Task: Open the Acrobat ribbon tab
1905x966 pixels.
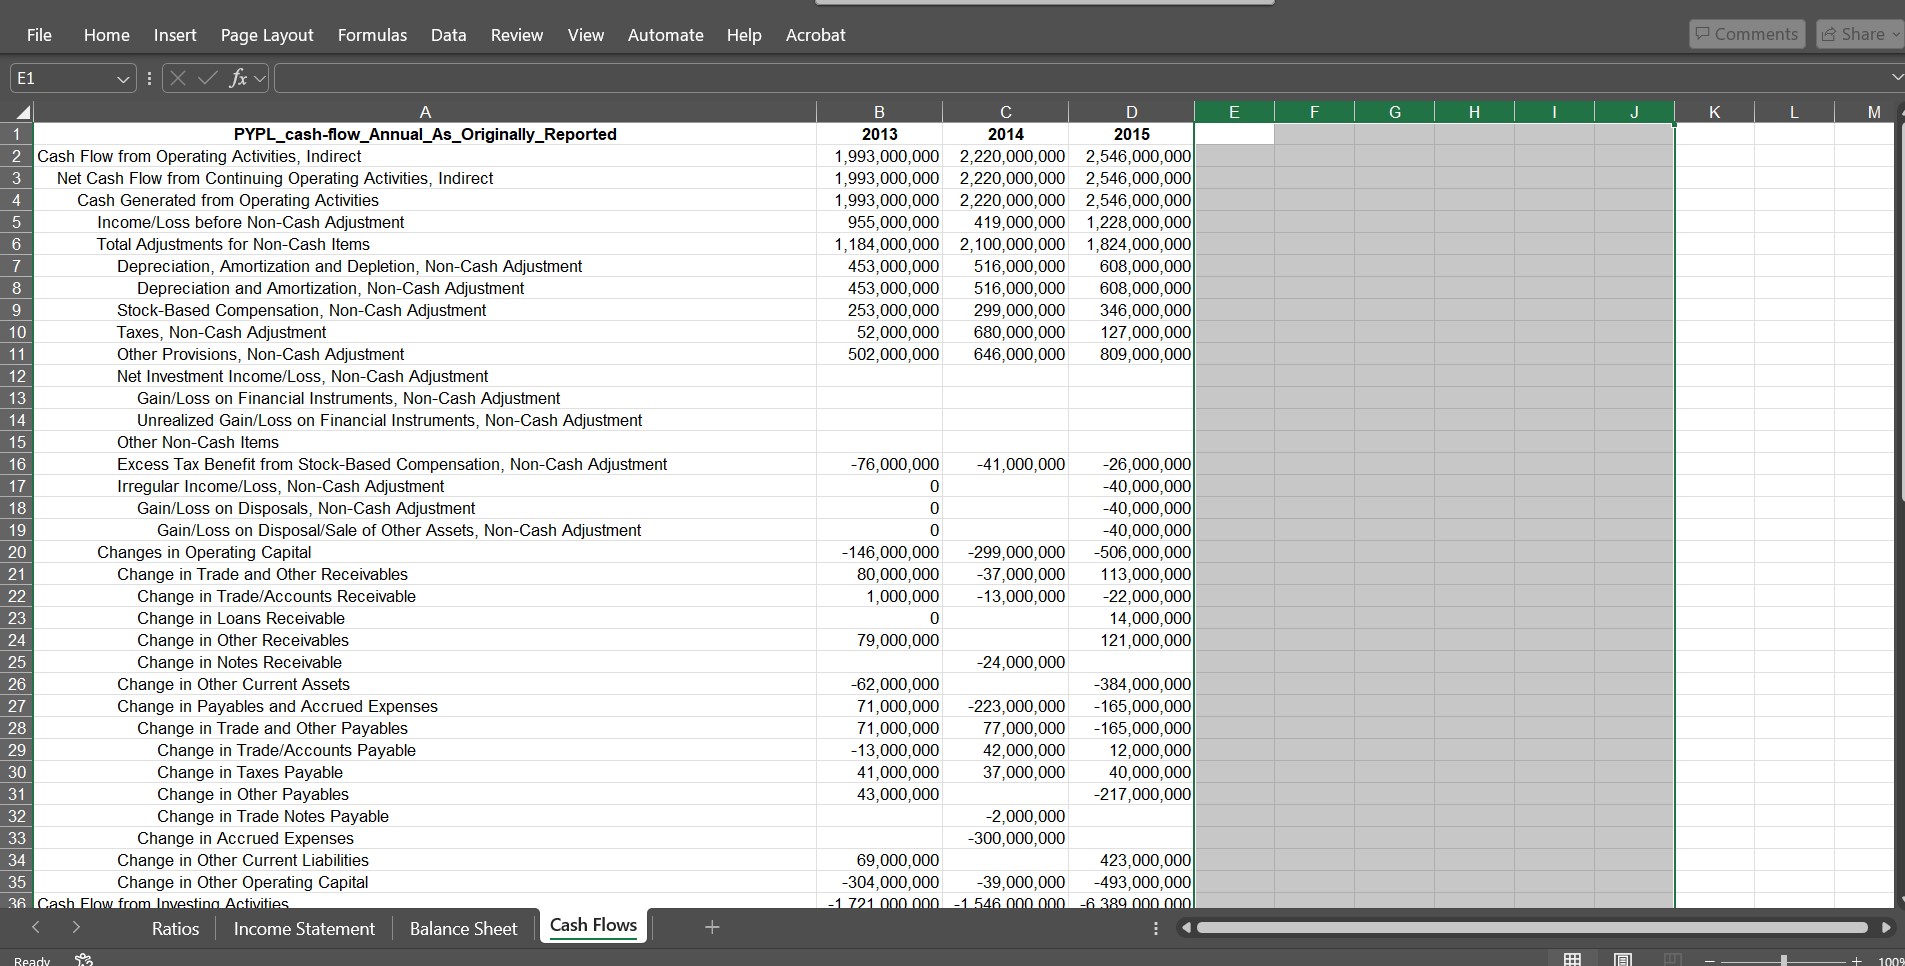Action: (816, 35)
